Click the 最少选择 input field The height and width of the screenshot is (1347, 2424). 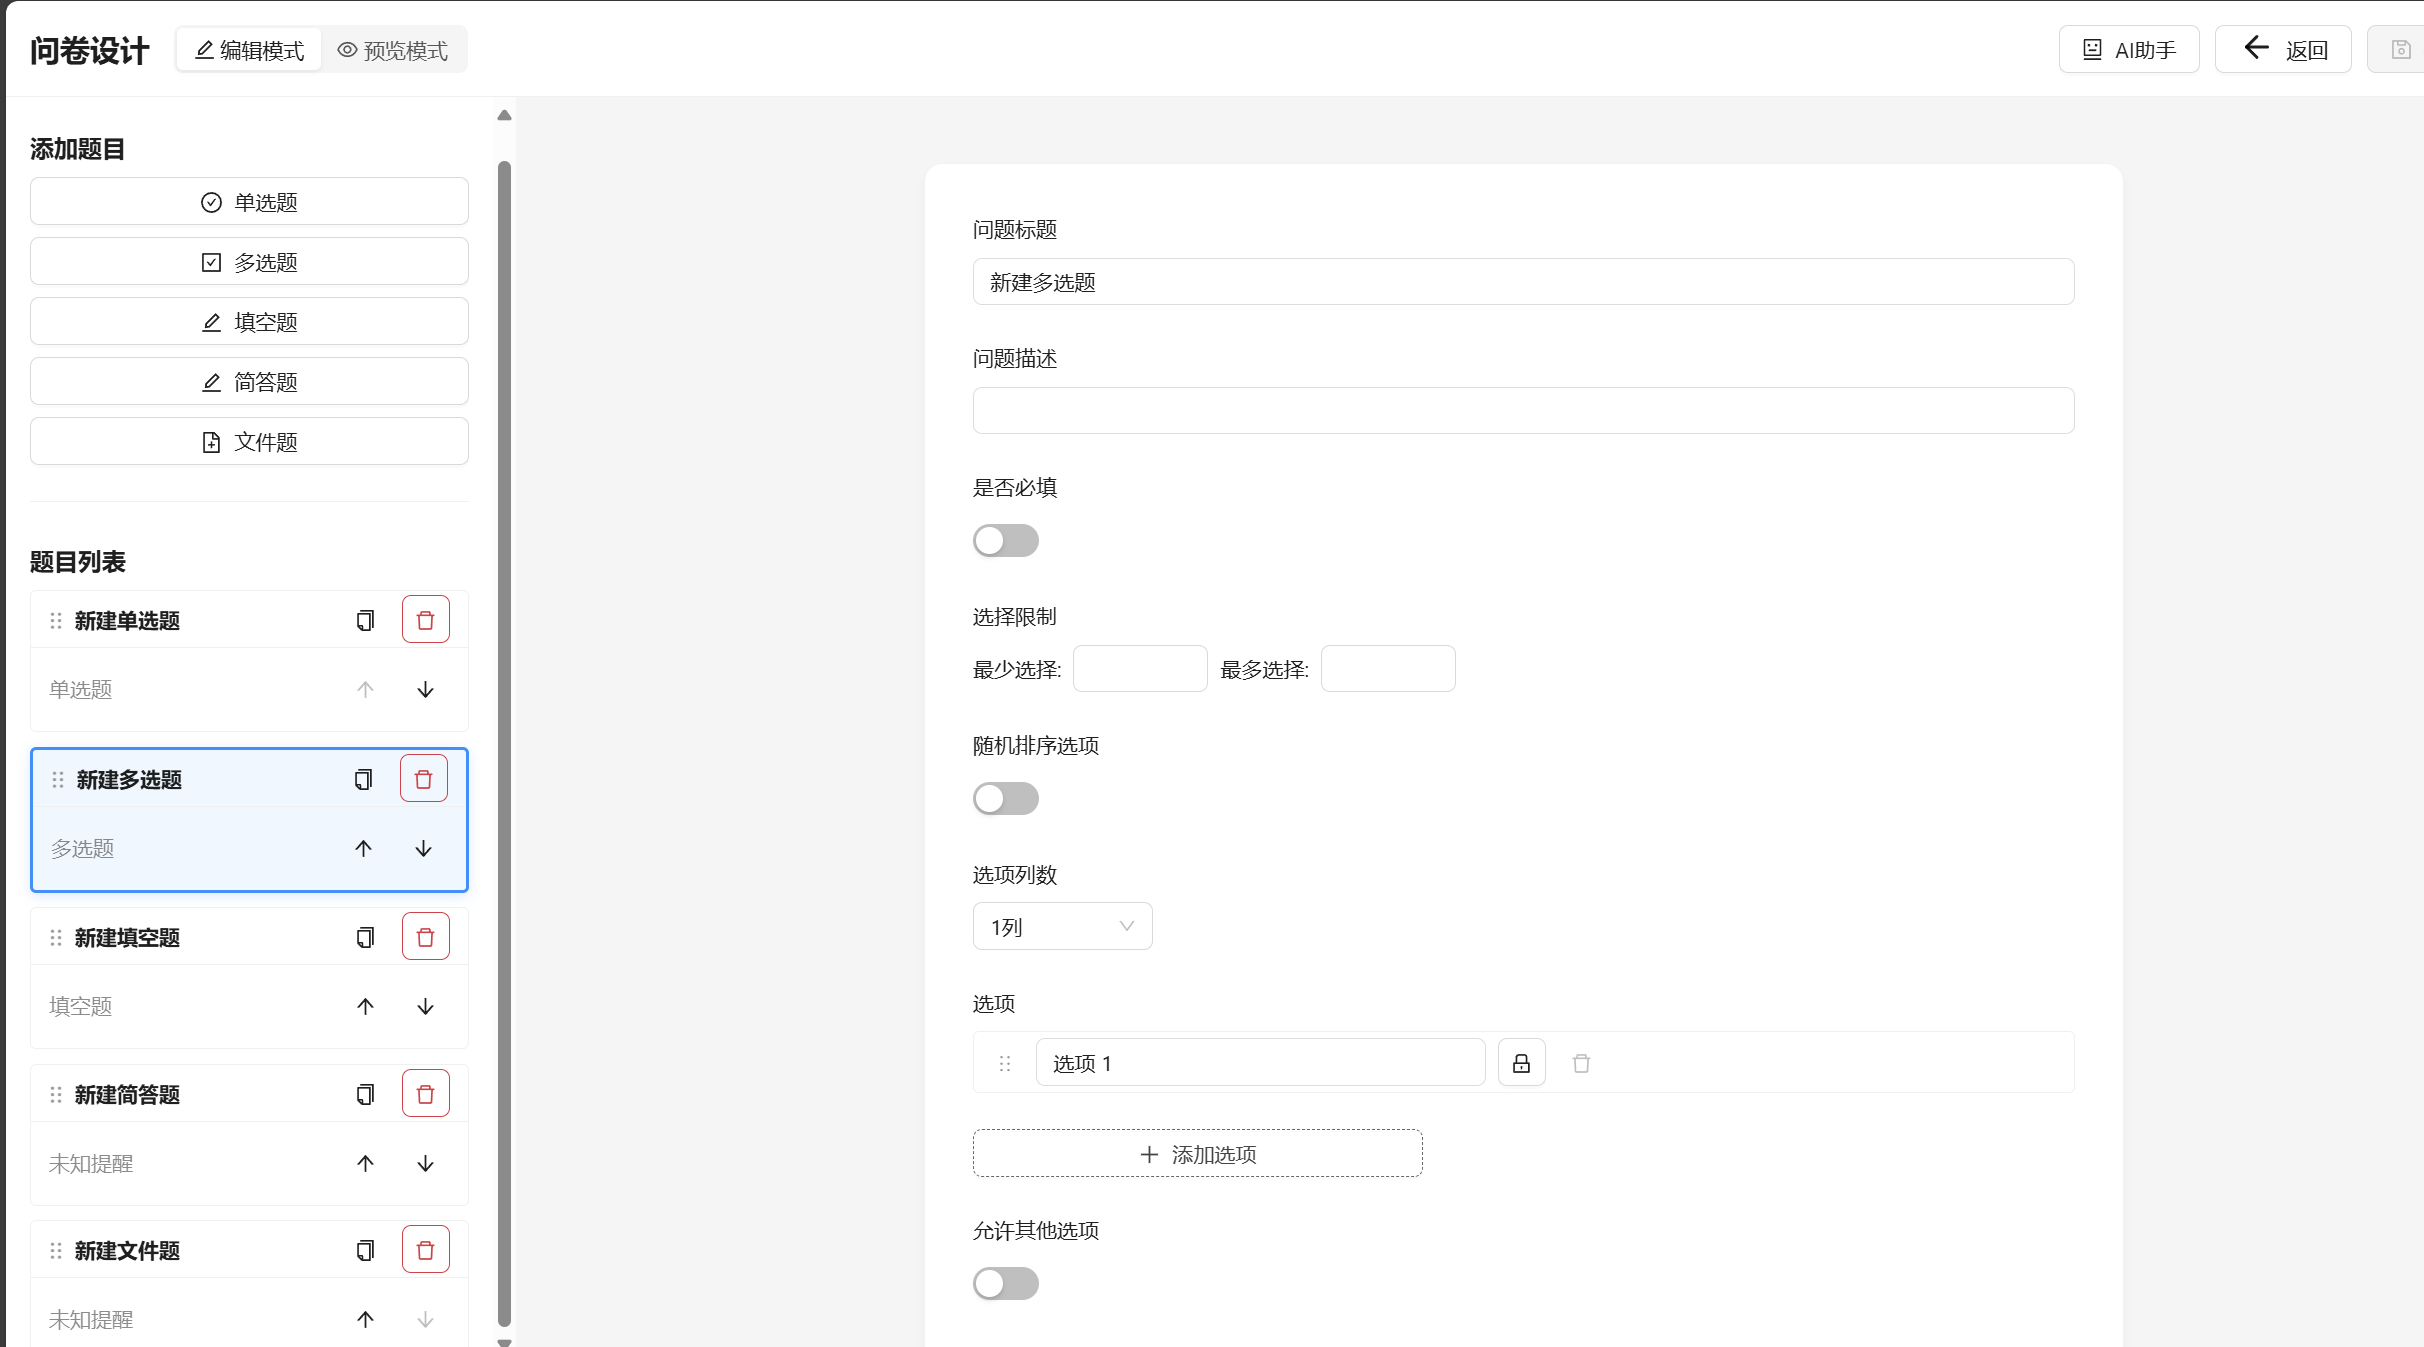[1139, 669]
